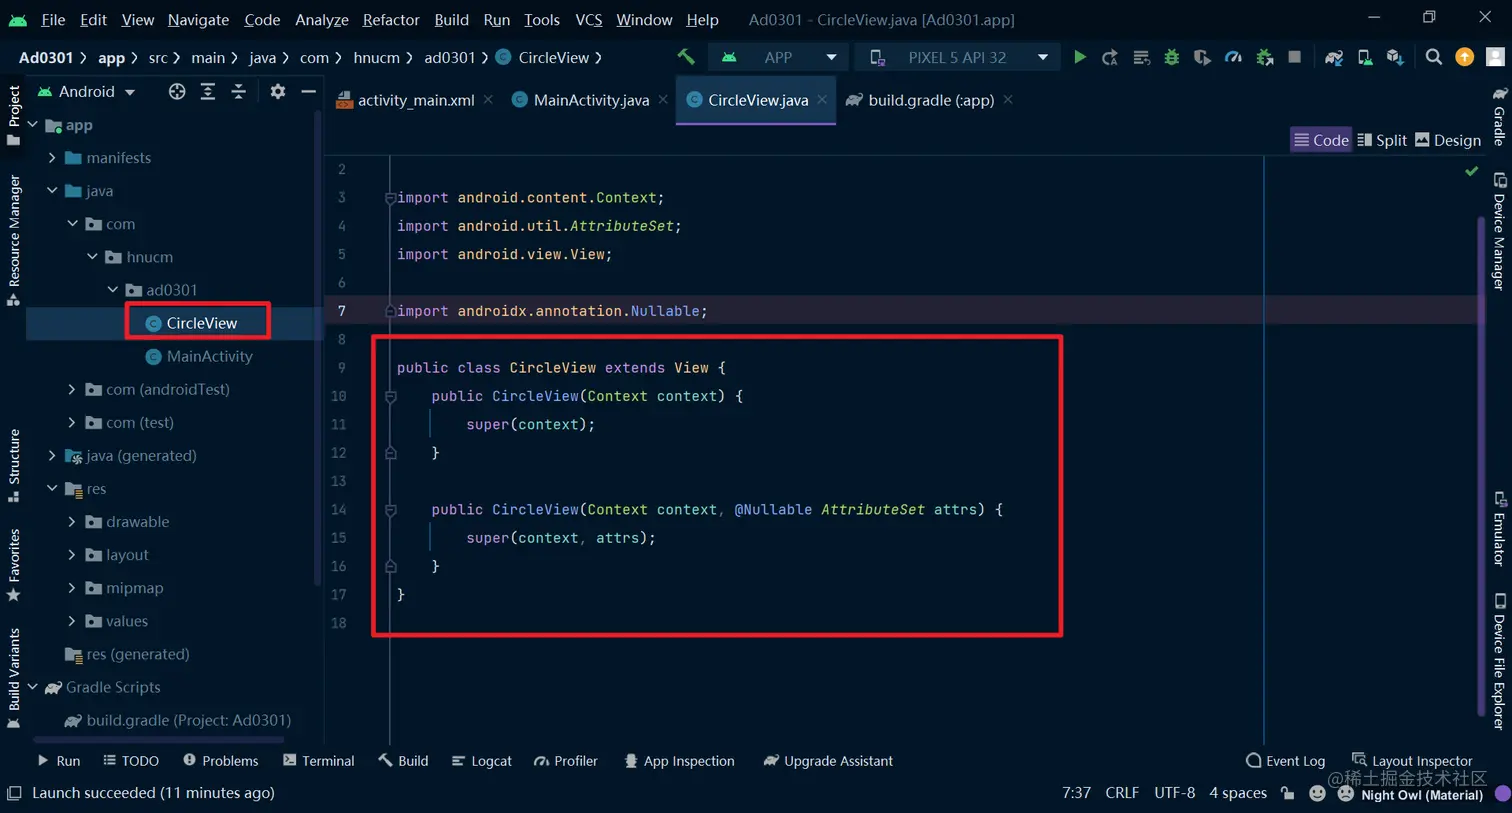Click the Make Project hammer icon
Viewport: 1512px width, 813px height.
pyautogui.click(x=686, y=57)
